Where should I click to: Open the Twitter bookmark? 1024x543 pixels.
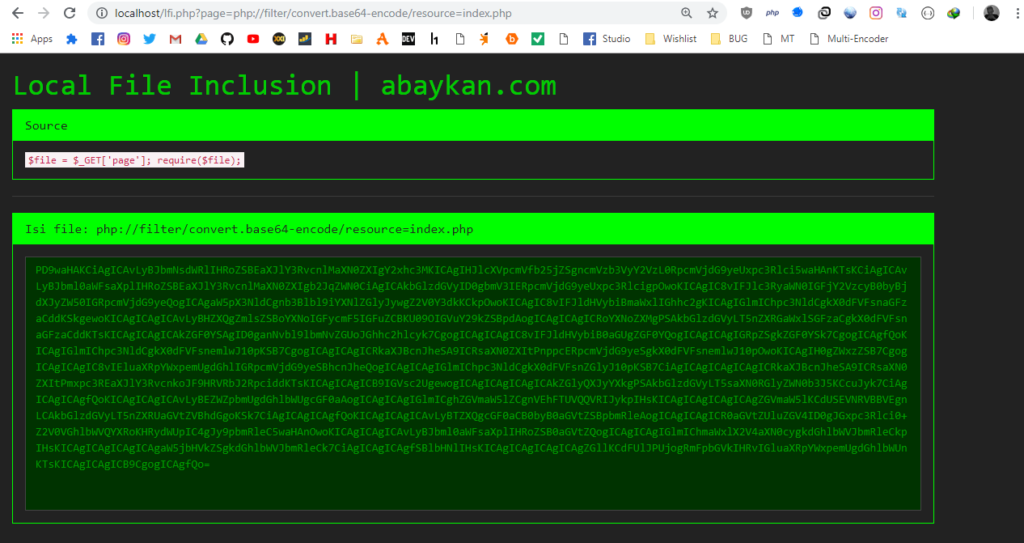click(x=150, y=39)
